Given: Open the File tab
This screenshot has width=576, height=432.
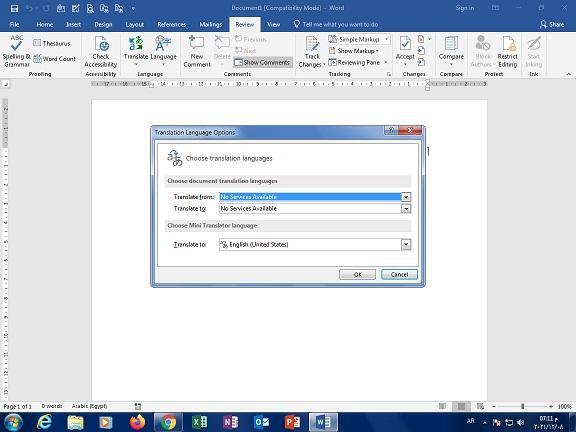Looking at the screenshot, I should [14, 25].
